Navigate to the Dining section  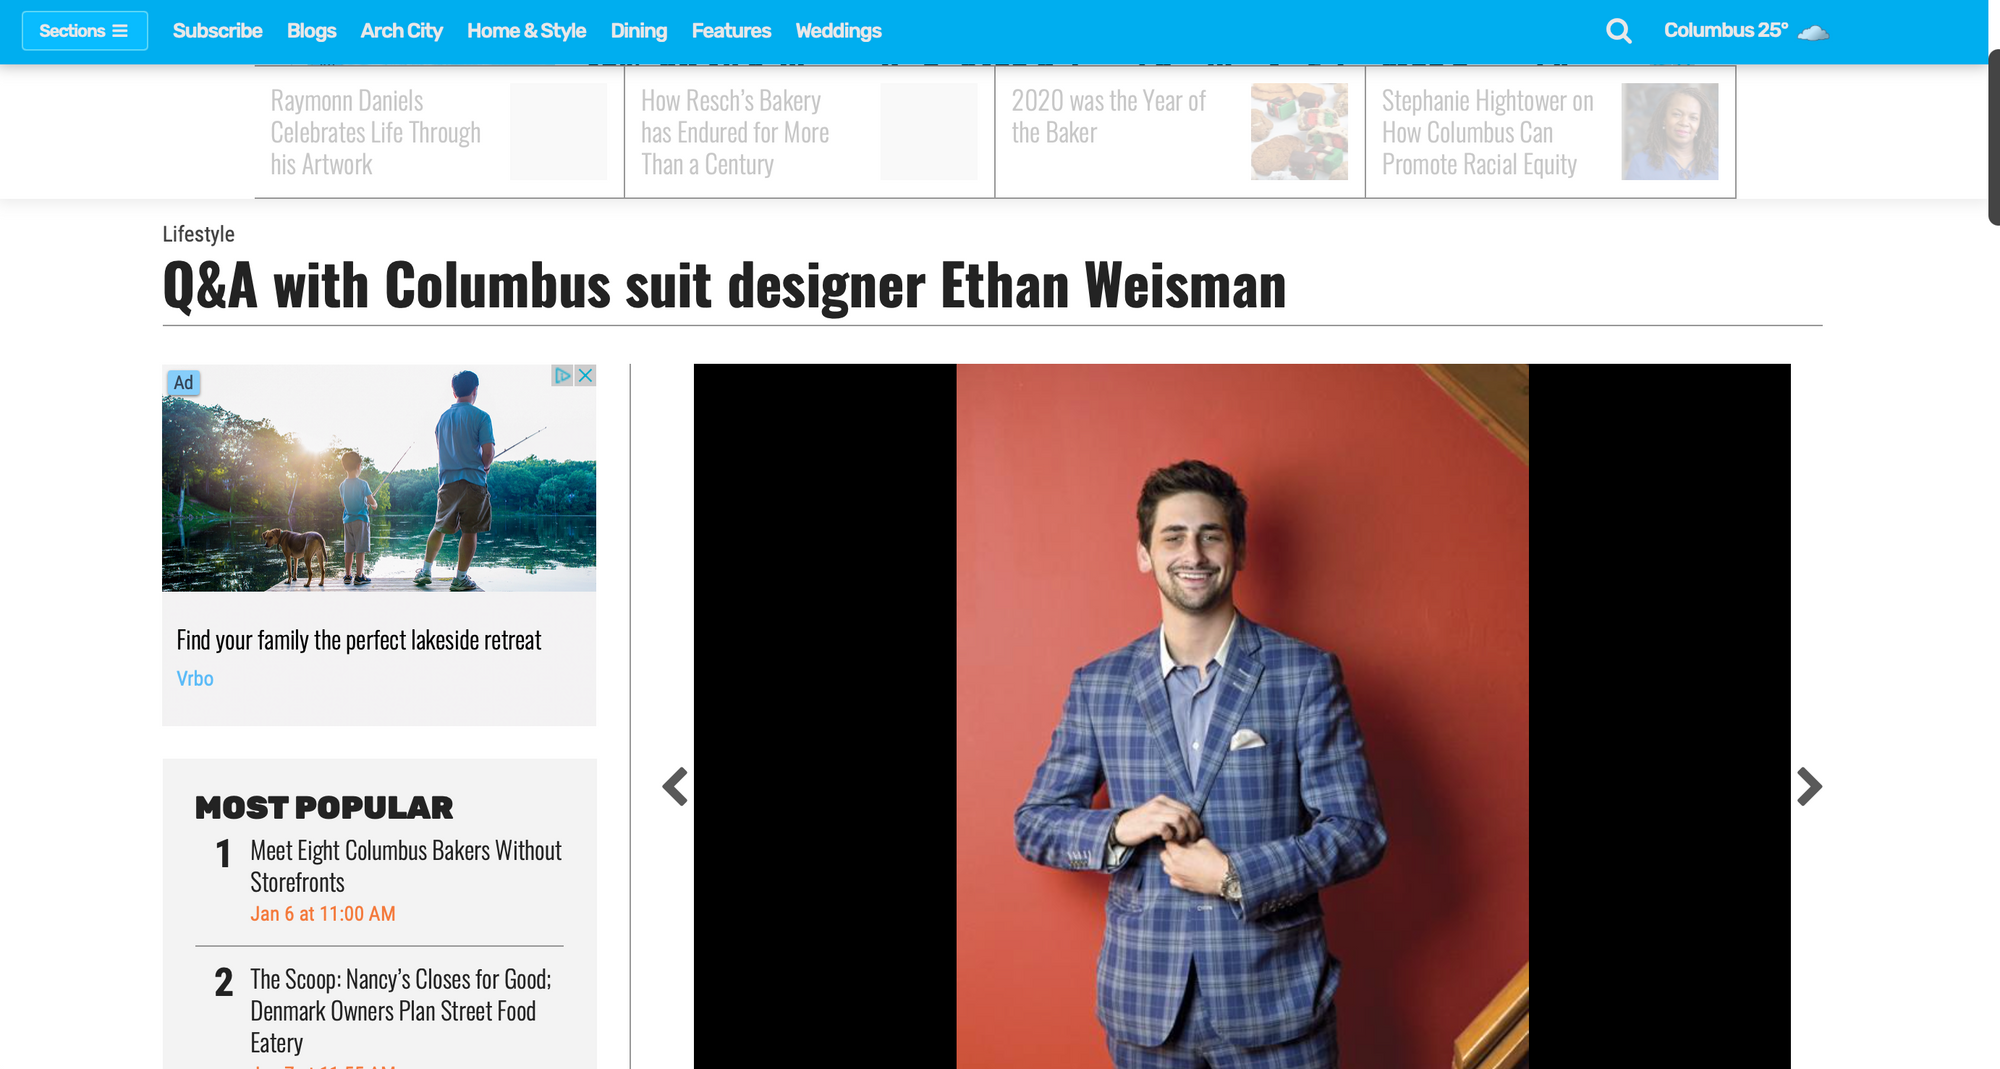(638, 31)
